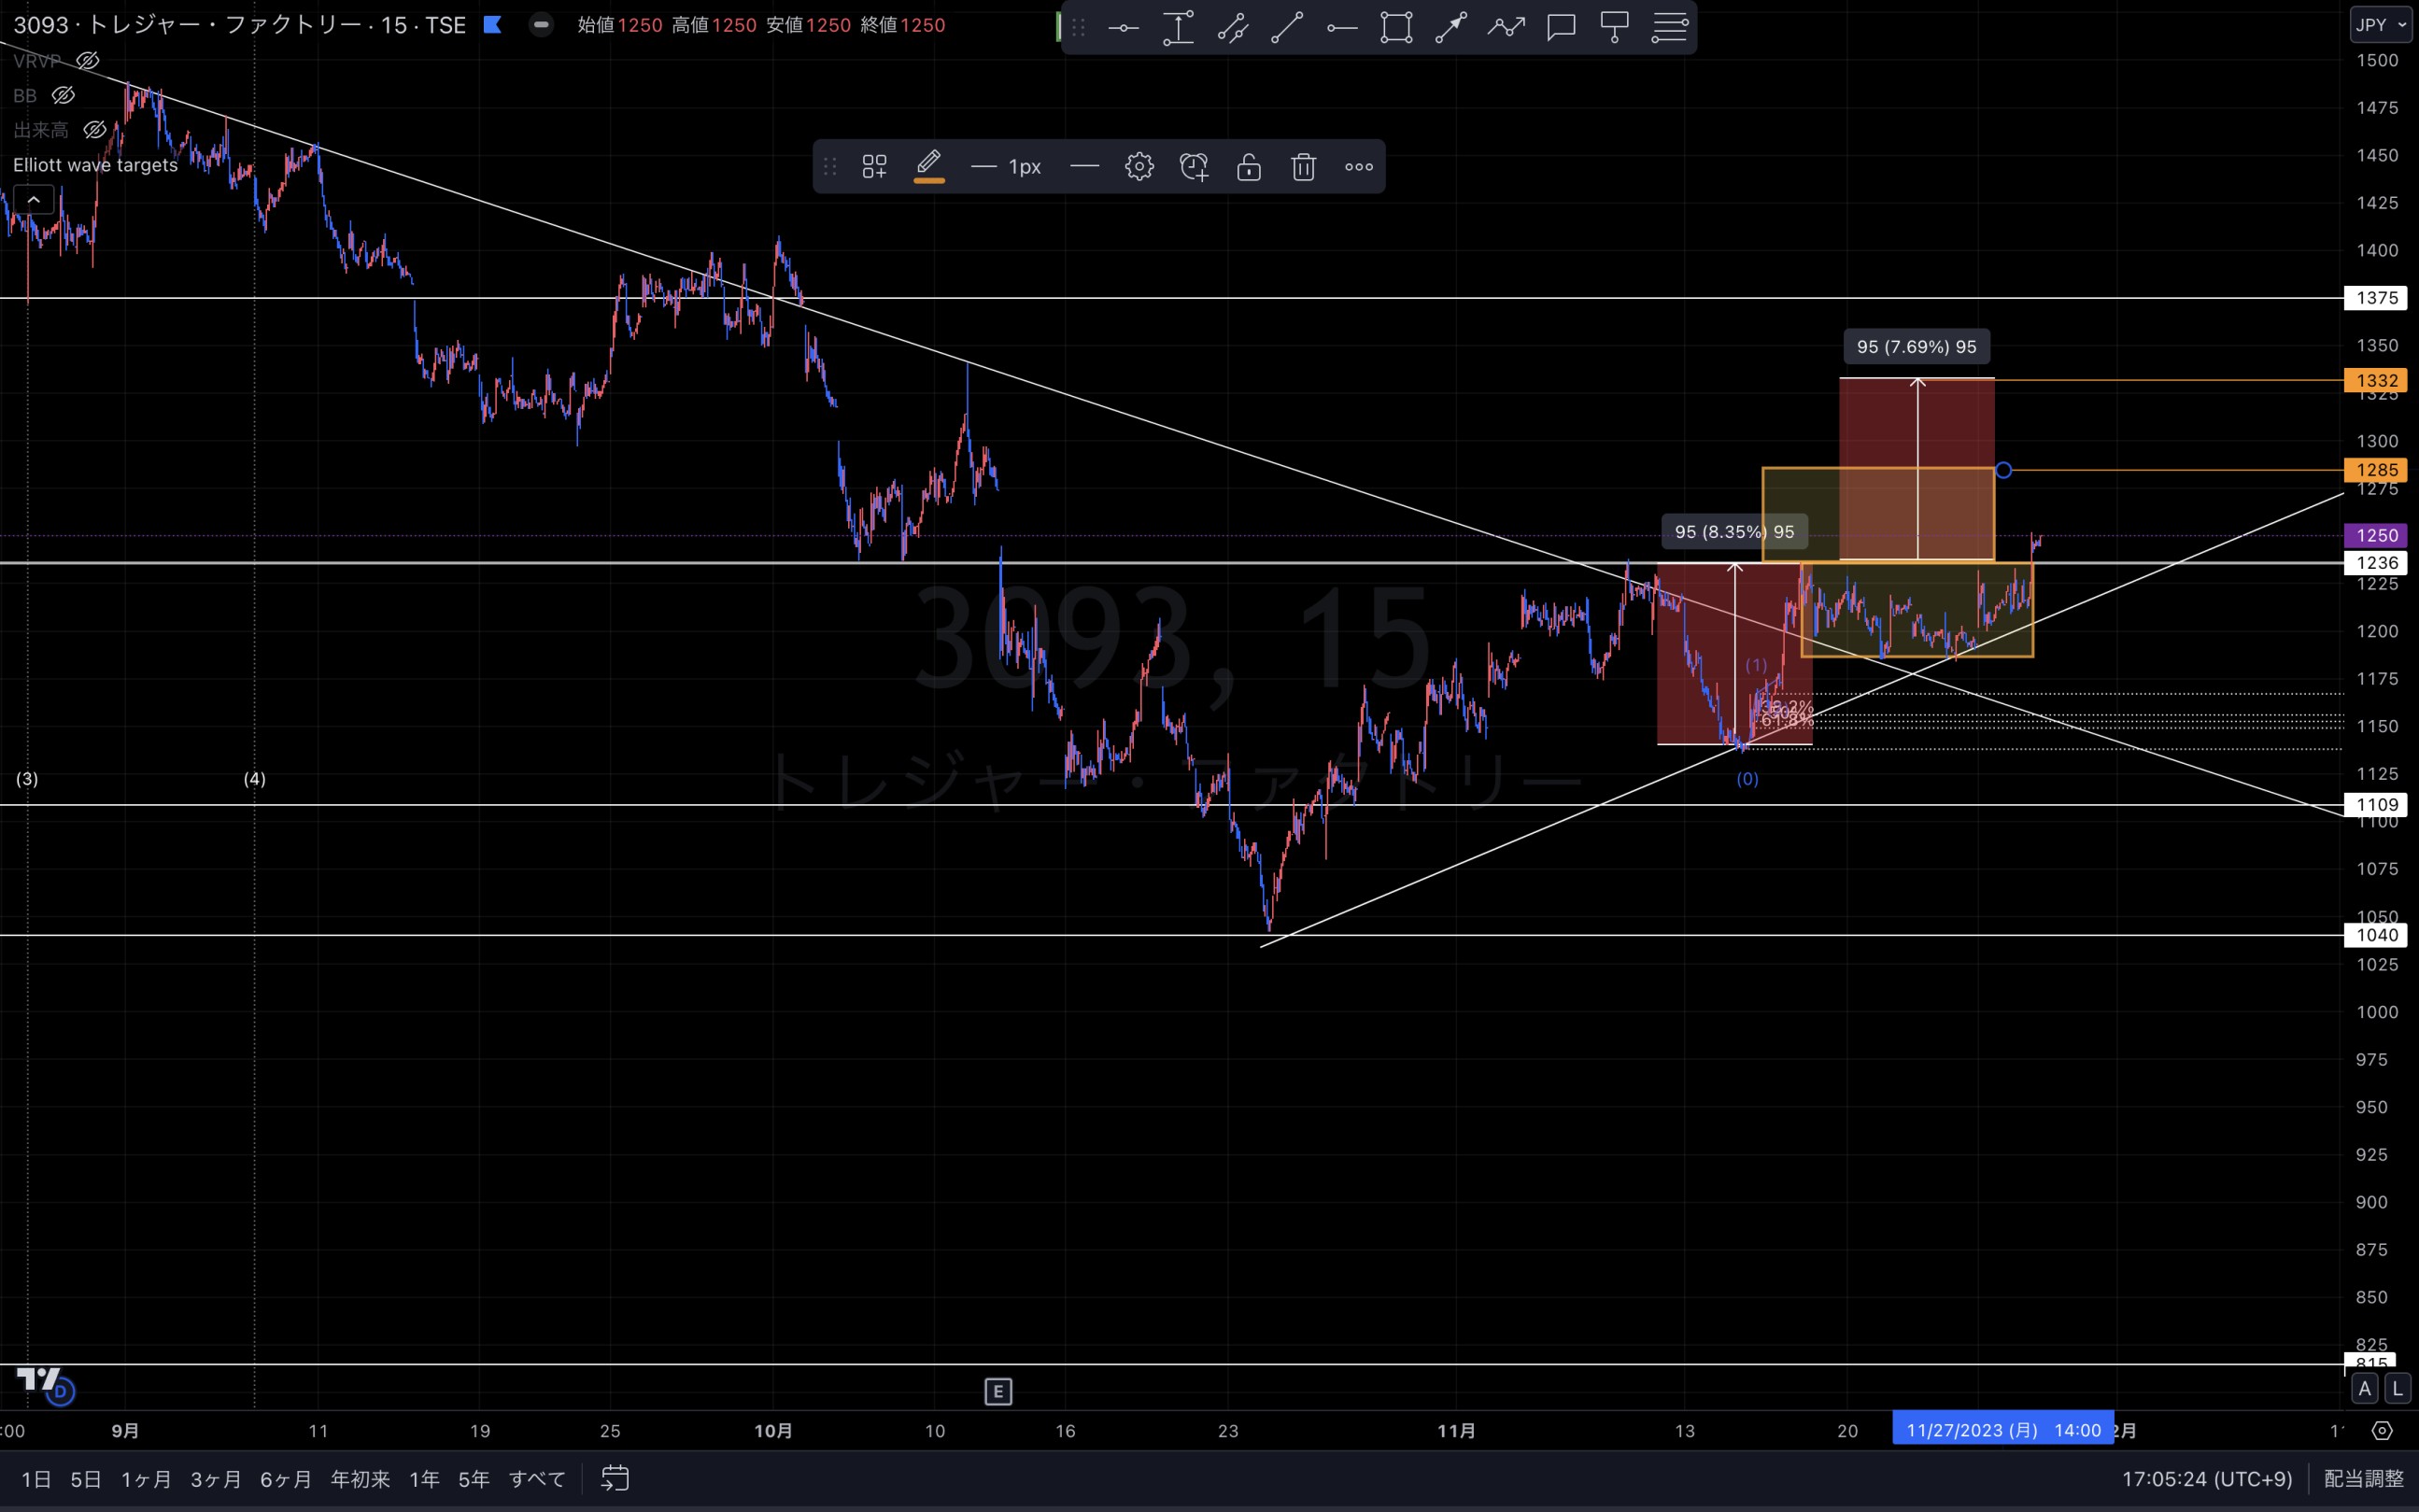
Task: Open more options for drawing toolbar
Action: pos(1358,166)
